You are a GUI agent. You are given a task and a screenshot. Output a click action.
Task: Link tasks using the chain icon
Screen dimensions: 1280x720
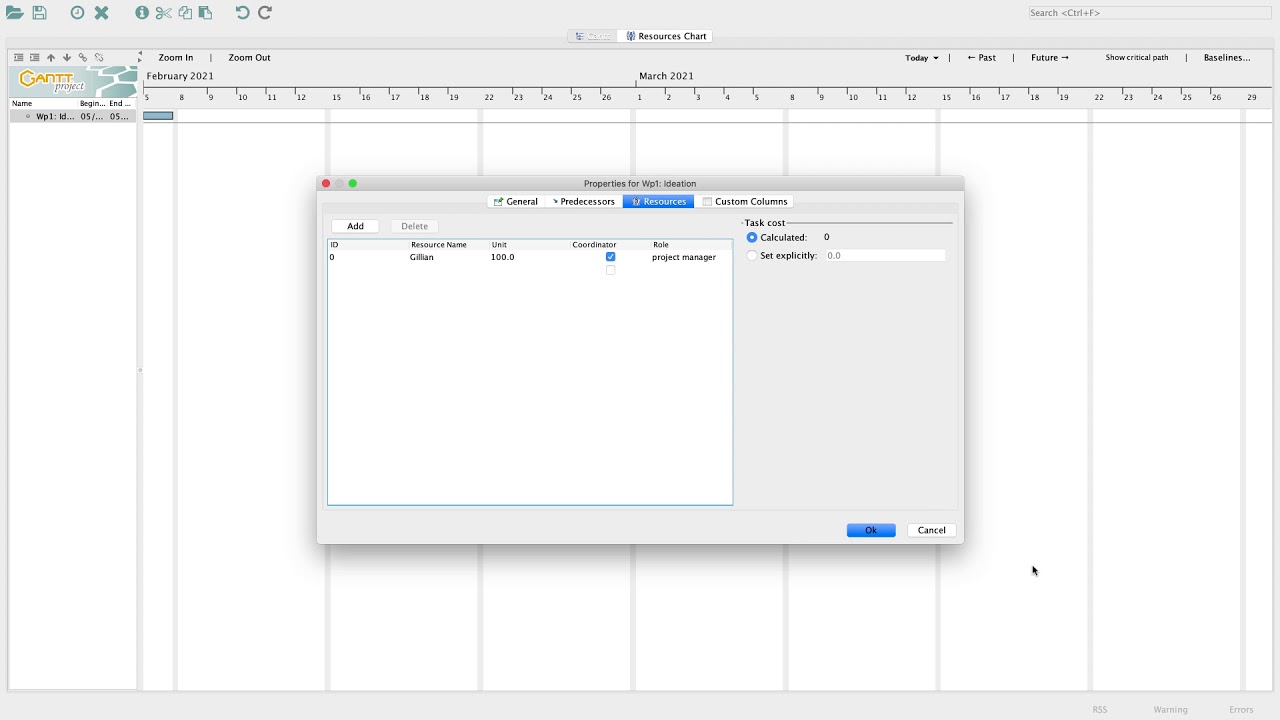pyautogui.click(x=83, y=58)
